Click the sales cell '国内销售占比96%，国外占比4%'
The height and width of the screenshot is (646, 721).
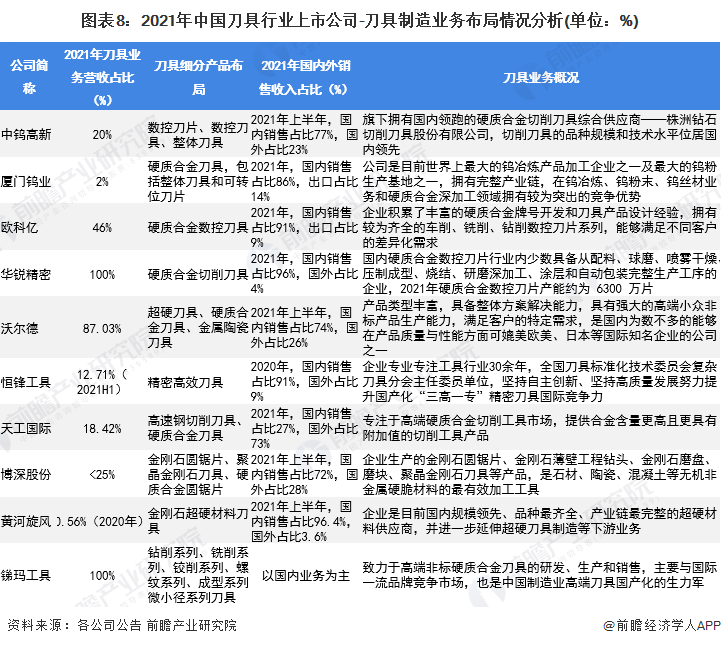pos(304,274)
